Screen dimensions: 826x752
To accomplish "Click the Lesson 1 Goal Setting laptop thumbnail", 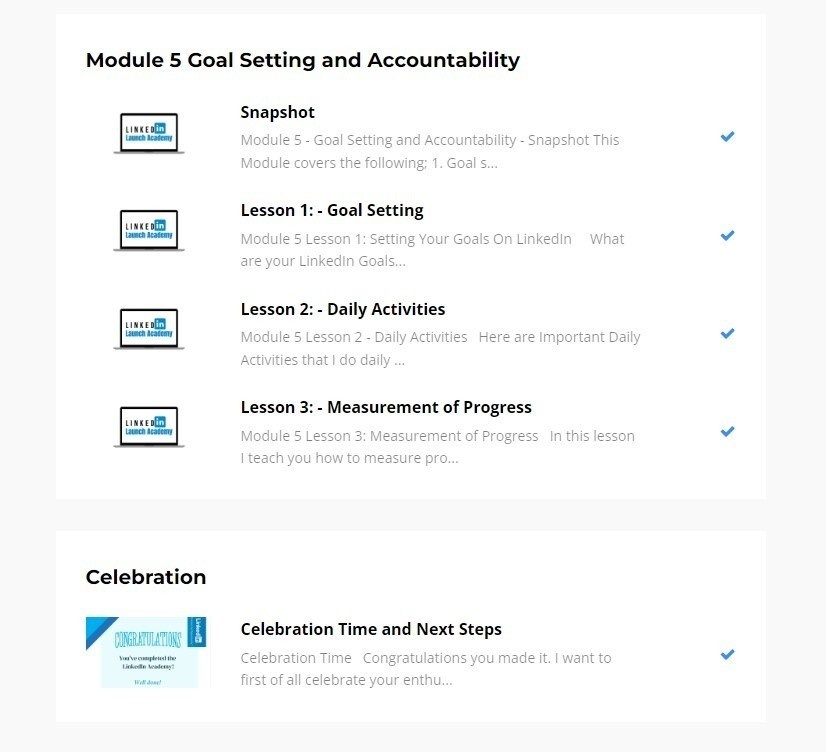I will pos(149,231).
